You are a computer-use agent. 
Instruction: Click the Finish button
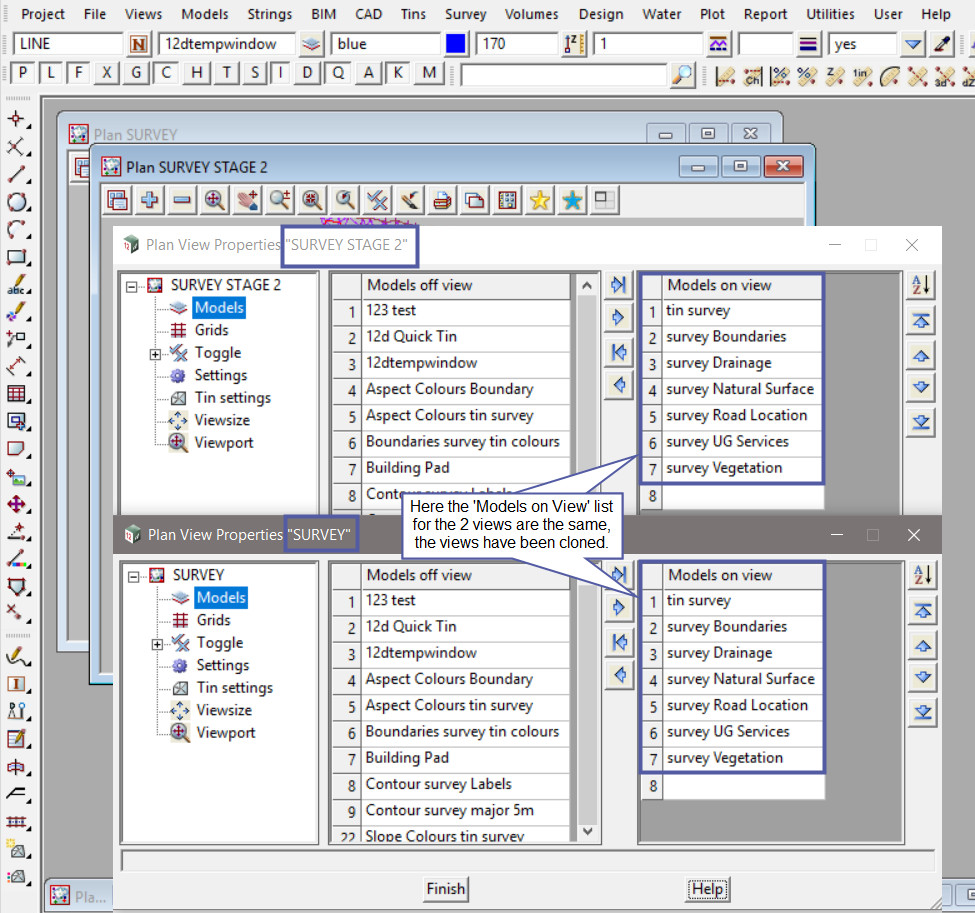click(x=445, y=888)
